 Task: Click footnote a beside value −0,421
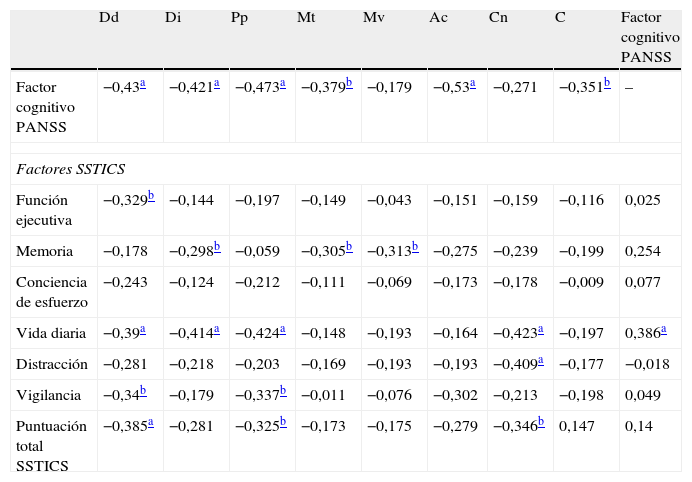point(215,85)
